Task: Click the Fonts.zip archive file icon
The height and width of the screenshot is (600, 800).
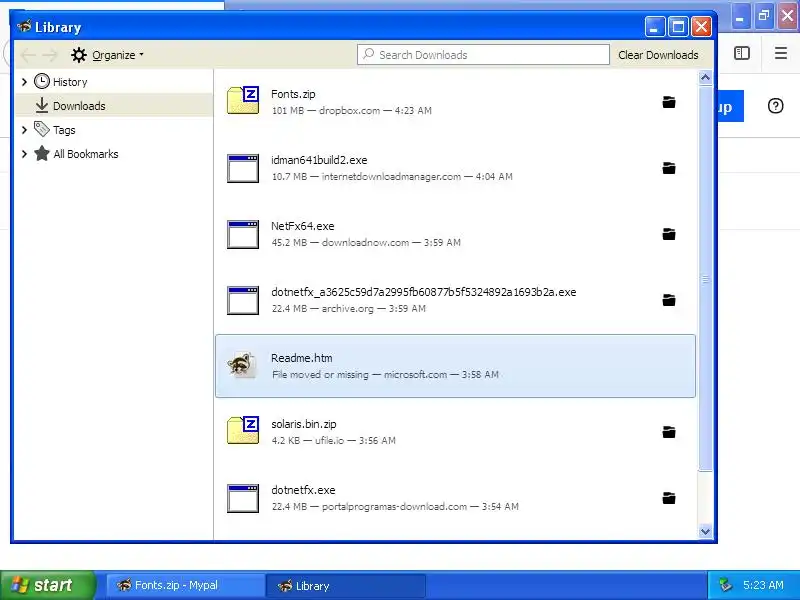Action: pos(243,100)
